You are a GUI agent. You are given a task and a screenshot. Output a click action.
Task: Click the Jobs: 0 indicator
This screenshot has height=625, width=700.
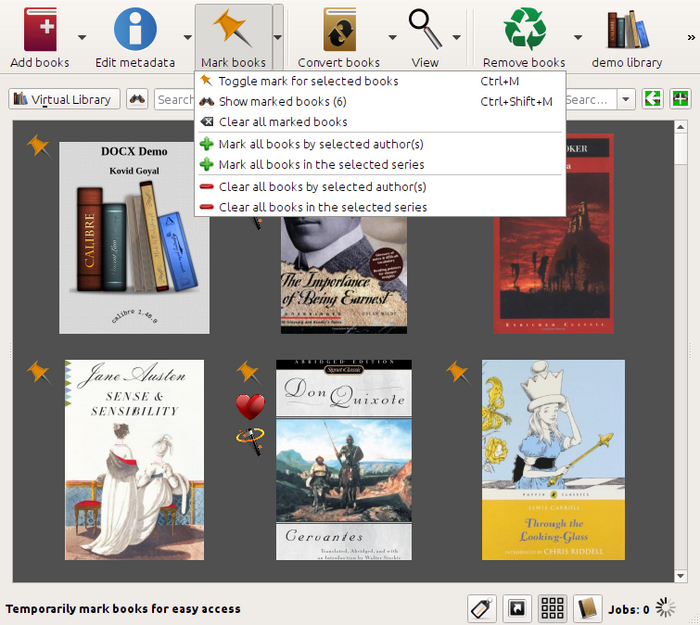click(629, 609)
